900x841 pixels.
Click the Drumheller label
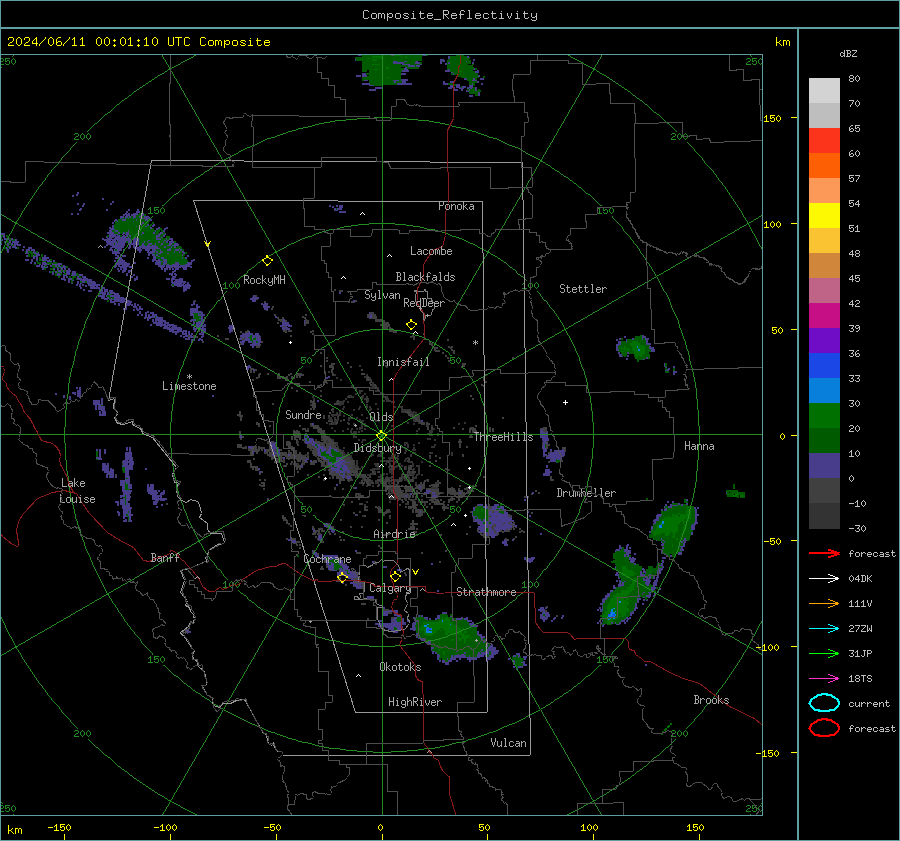coord(586,493)
